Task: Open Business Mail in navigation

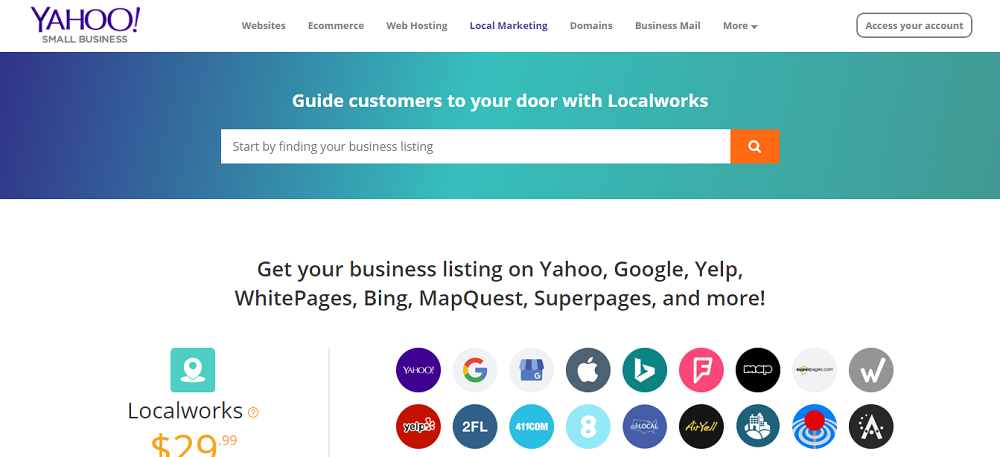Action: 668,26
